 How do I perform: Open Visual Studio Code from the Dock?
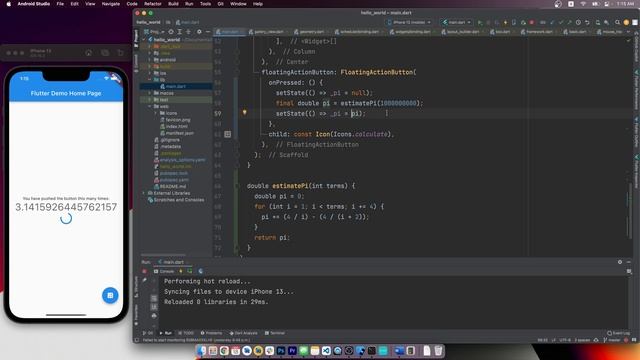(x=326, y=351)
